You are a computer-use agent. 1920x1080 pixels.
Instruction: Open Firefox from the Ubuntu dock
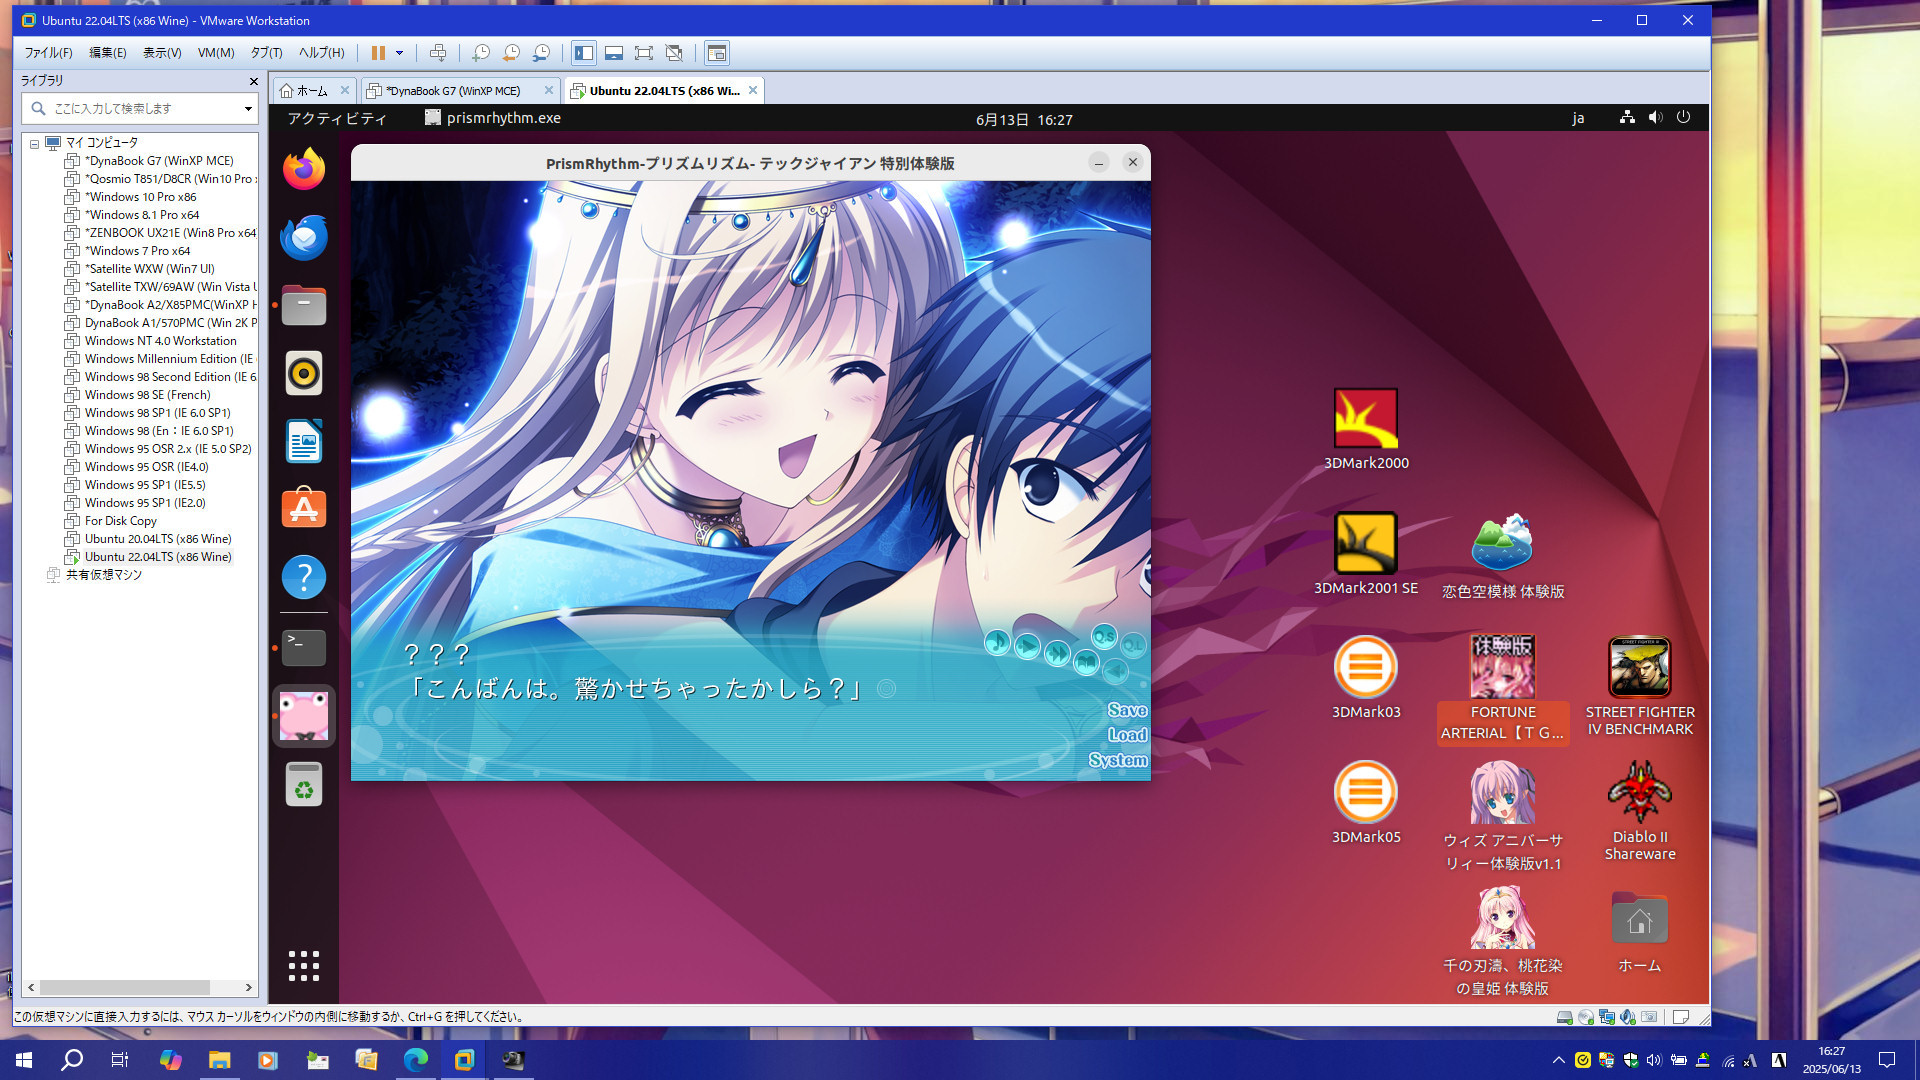click(x=304, y=170)
